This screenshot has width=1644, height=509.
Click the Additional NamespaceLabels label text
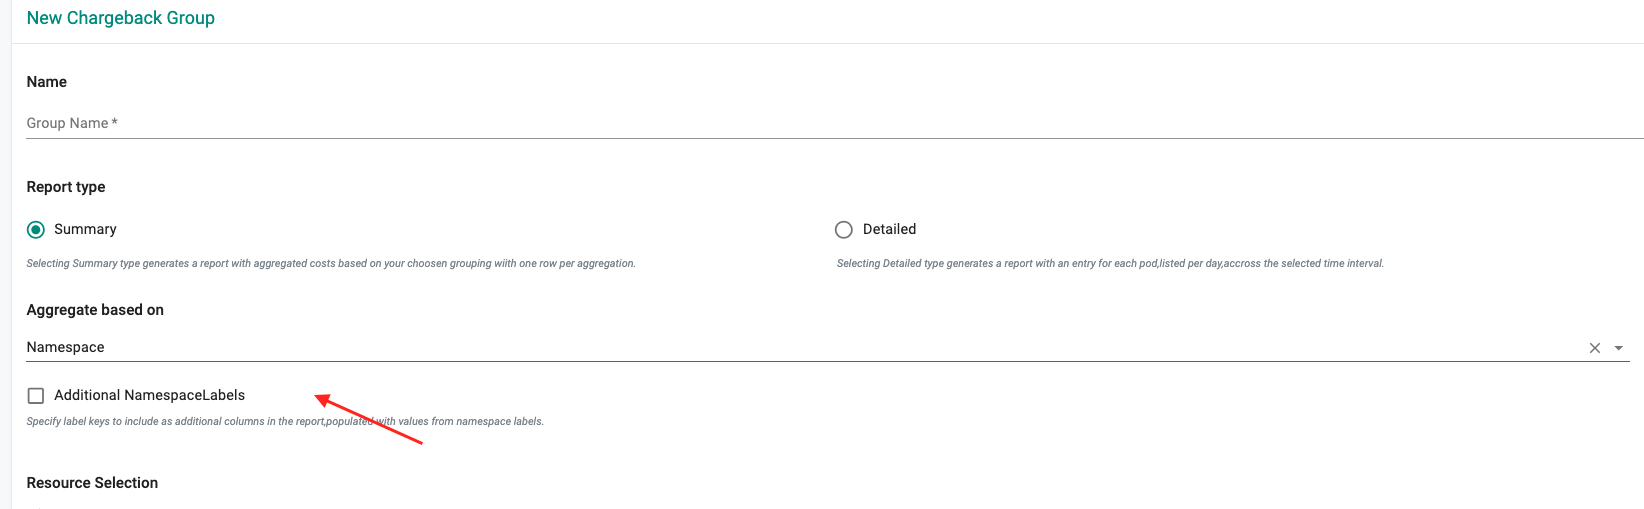[x=149, y=395]
